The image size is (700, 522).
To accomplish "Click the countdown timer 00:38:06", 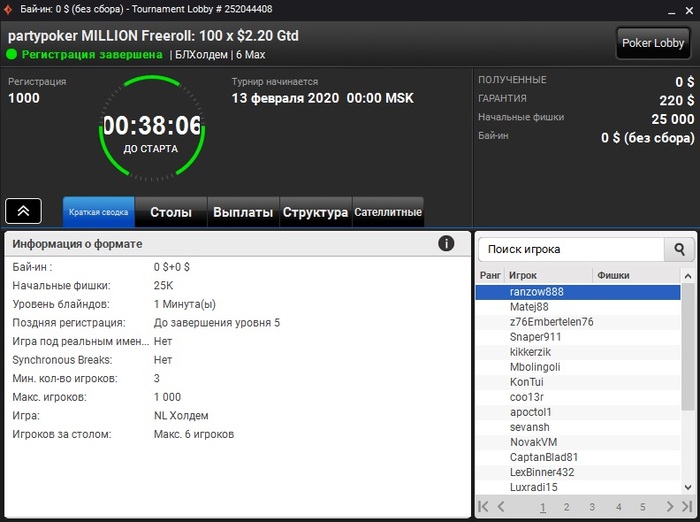I will 152,125.
